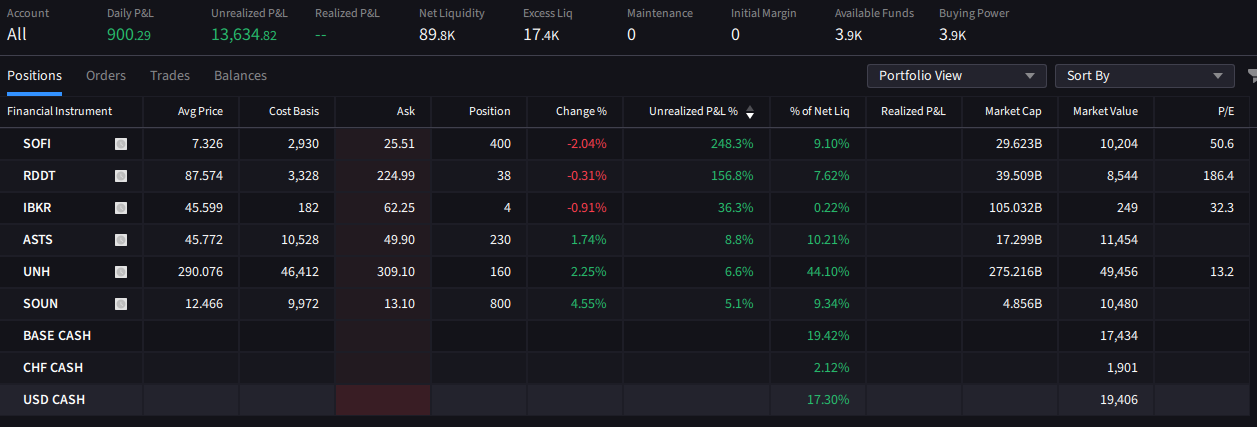1257x427 pixels.
Task: Select the BASE CASH row label
Action: (x=57, y=336)
